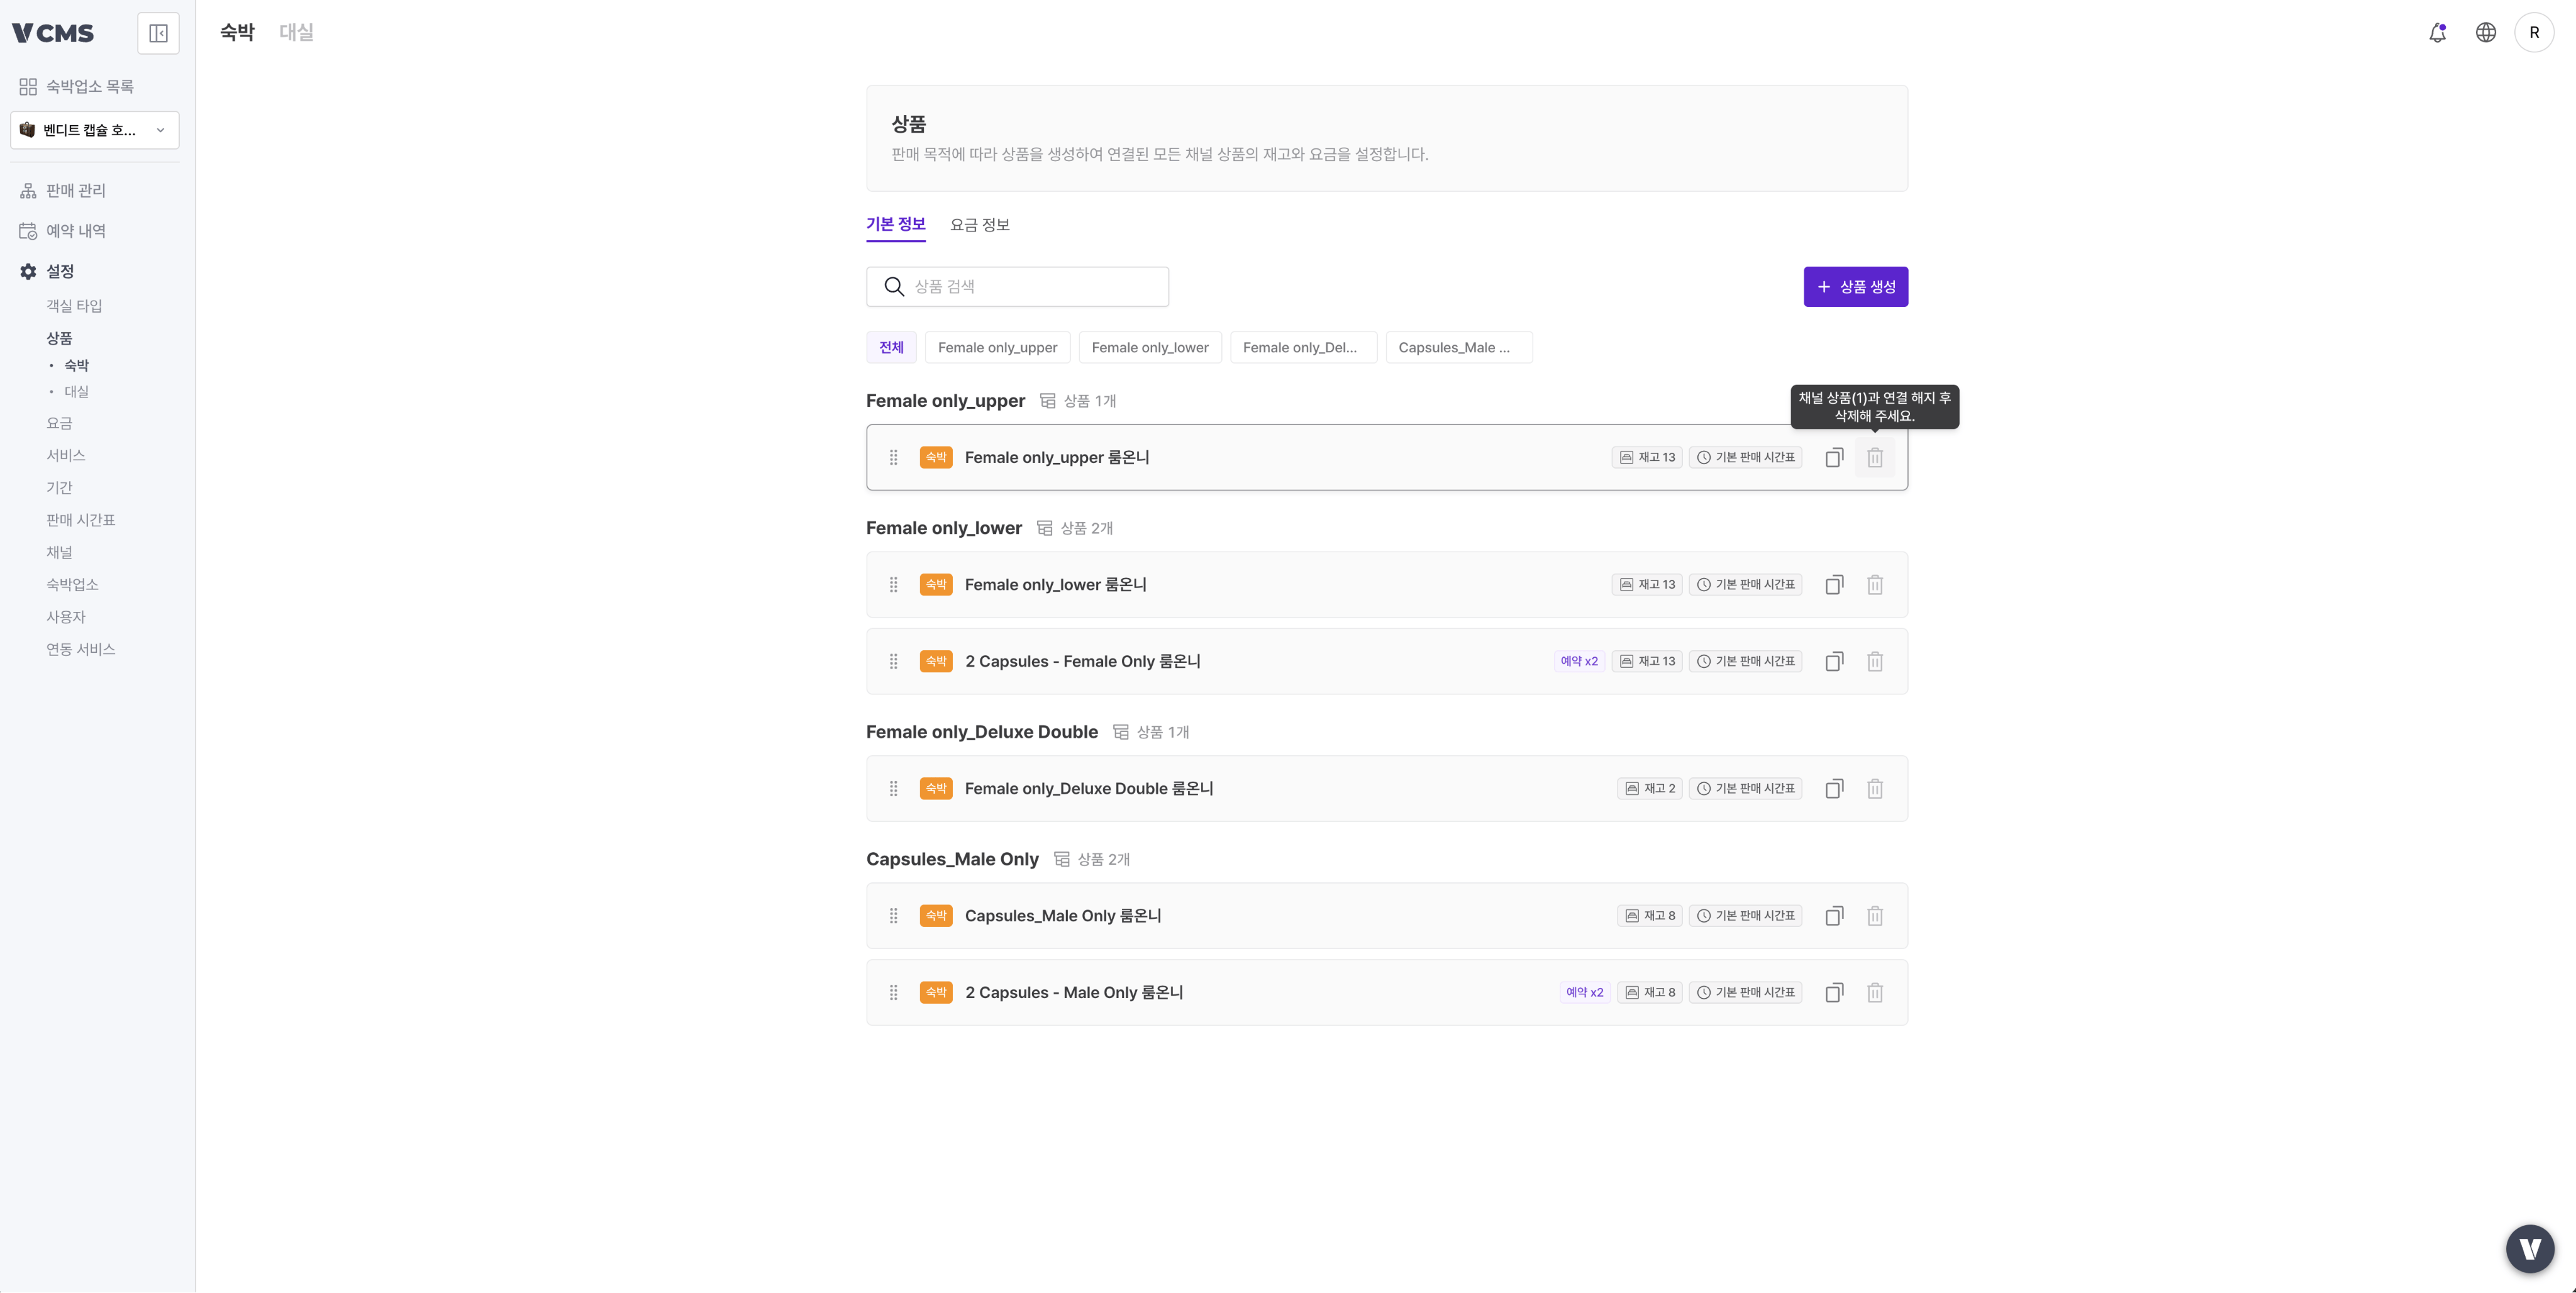Filter by Female only_upper chip
The image size is (2576, 1293).
(997, 348)
